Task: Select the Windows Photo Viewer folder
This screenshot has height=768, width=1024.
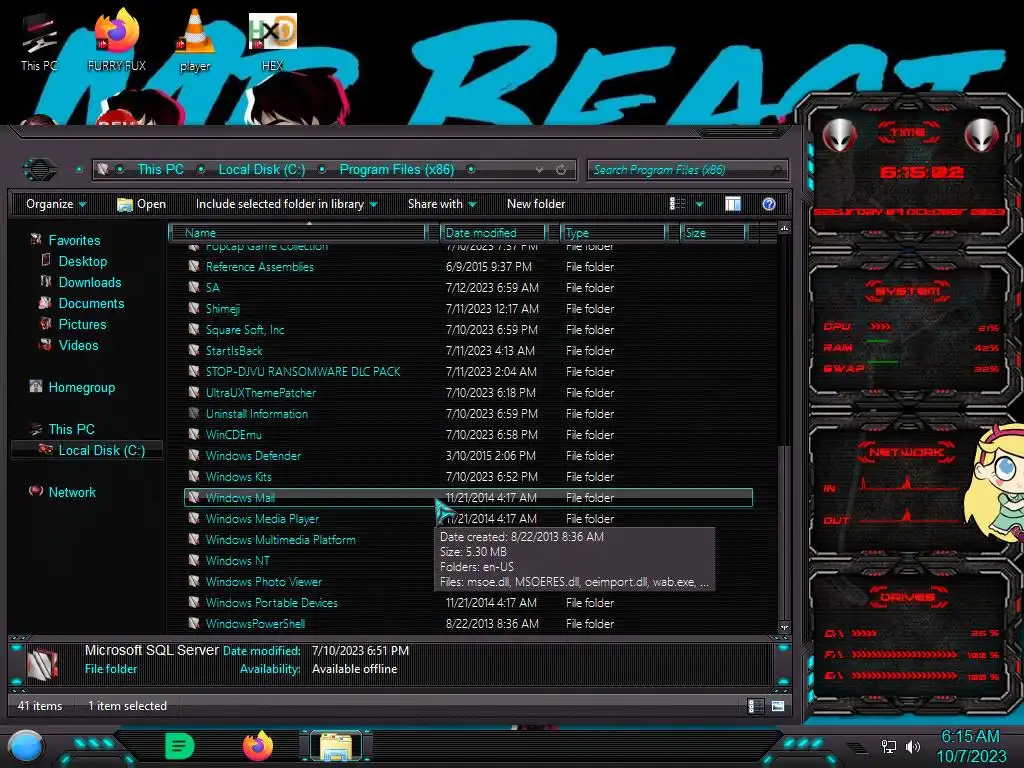Action: (x=264, y=581)
